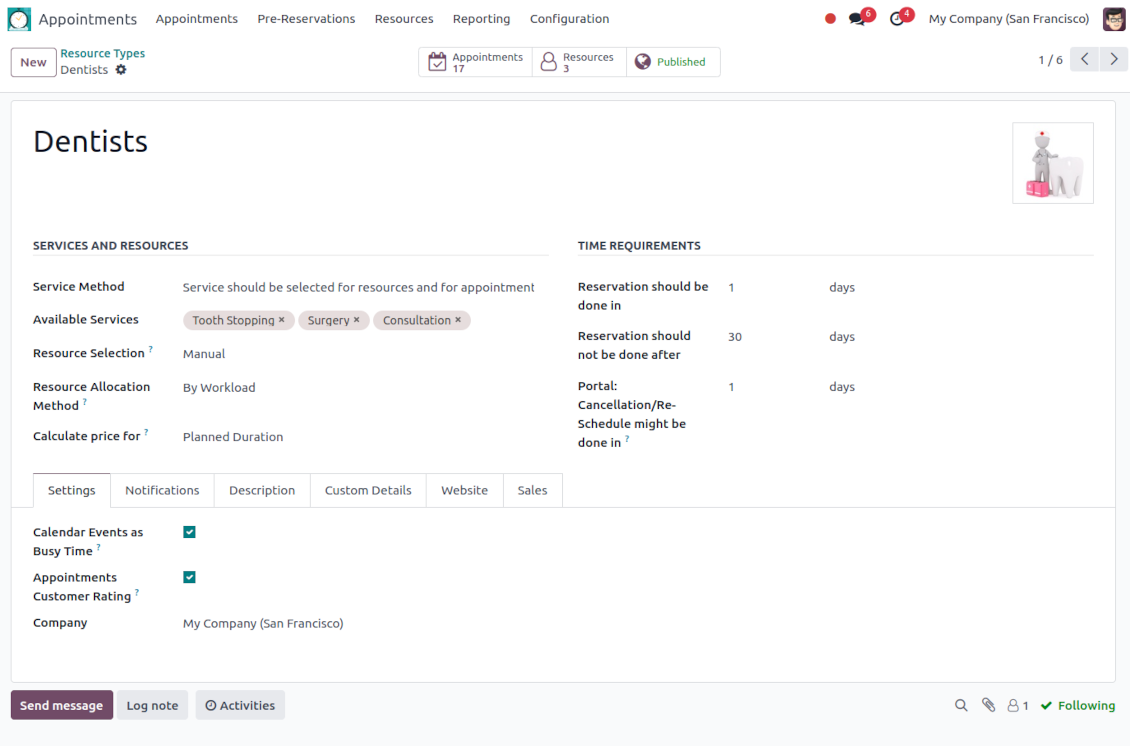Image resolution: width=1130 pixels, height=746 pixels.
Task: Remove the Tooth Stopping service tag
Action: click(282, 320)
